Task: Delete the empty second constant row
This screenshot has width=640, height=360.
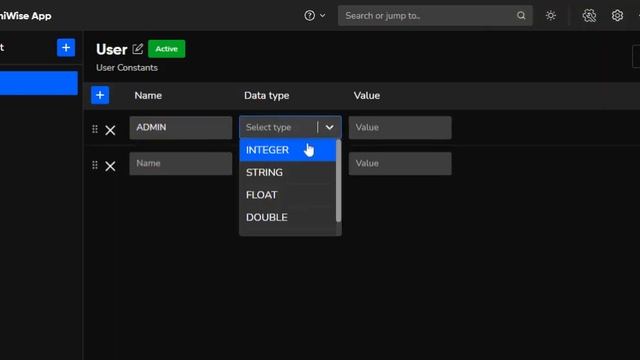Action: (110, 166)
